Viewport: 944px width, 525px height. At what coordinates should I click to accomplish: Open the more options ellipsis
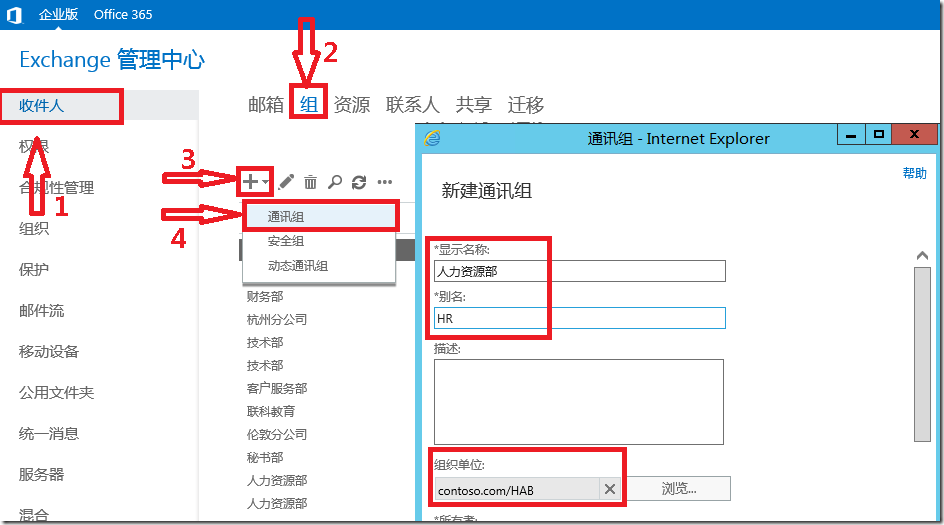point(385,182)
